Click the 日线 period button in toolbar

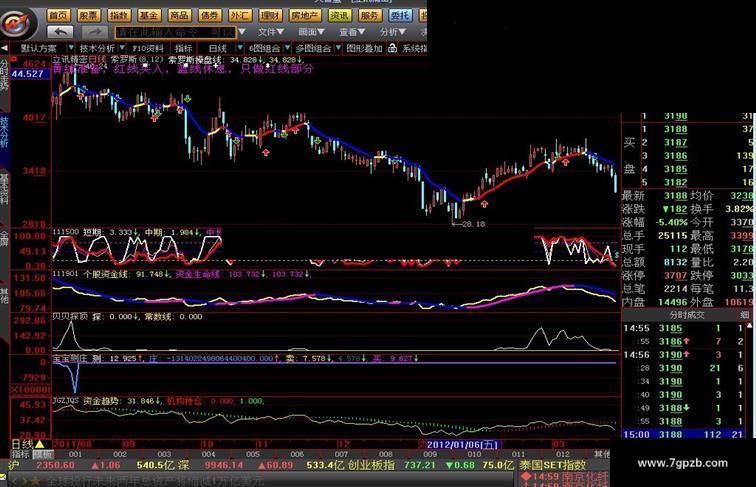click(x=218, y=48)
